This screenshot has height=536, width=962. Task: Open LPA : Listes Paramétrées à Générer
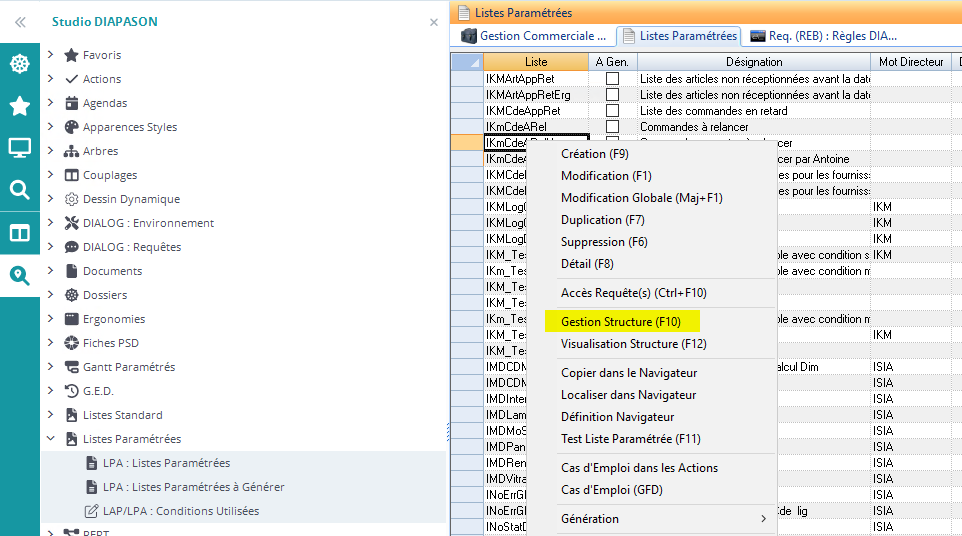(193, 487)
